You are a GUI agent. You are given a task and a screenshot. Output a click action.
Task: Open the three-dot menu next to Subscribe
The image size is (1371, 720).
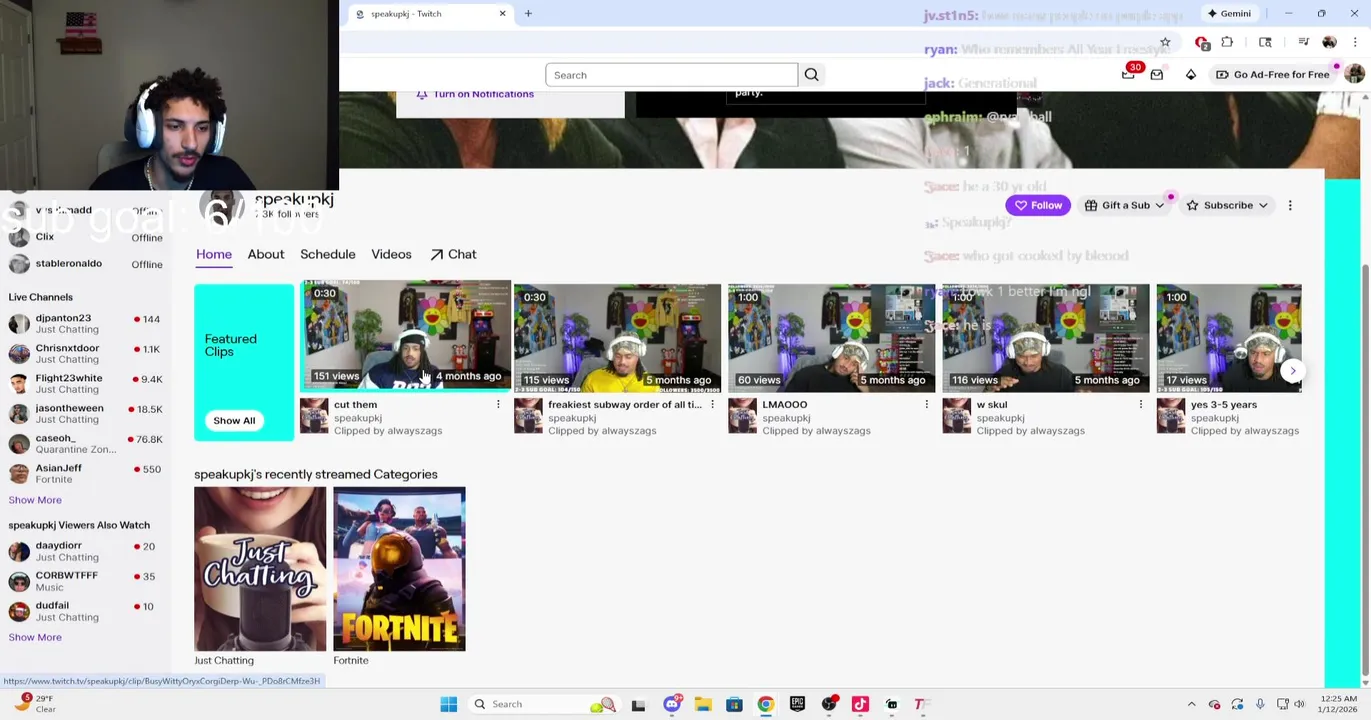pos(1290,205)
